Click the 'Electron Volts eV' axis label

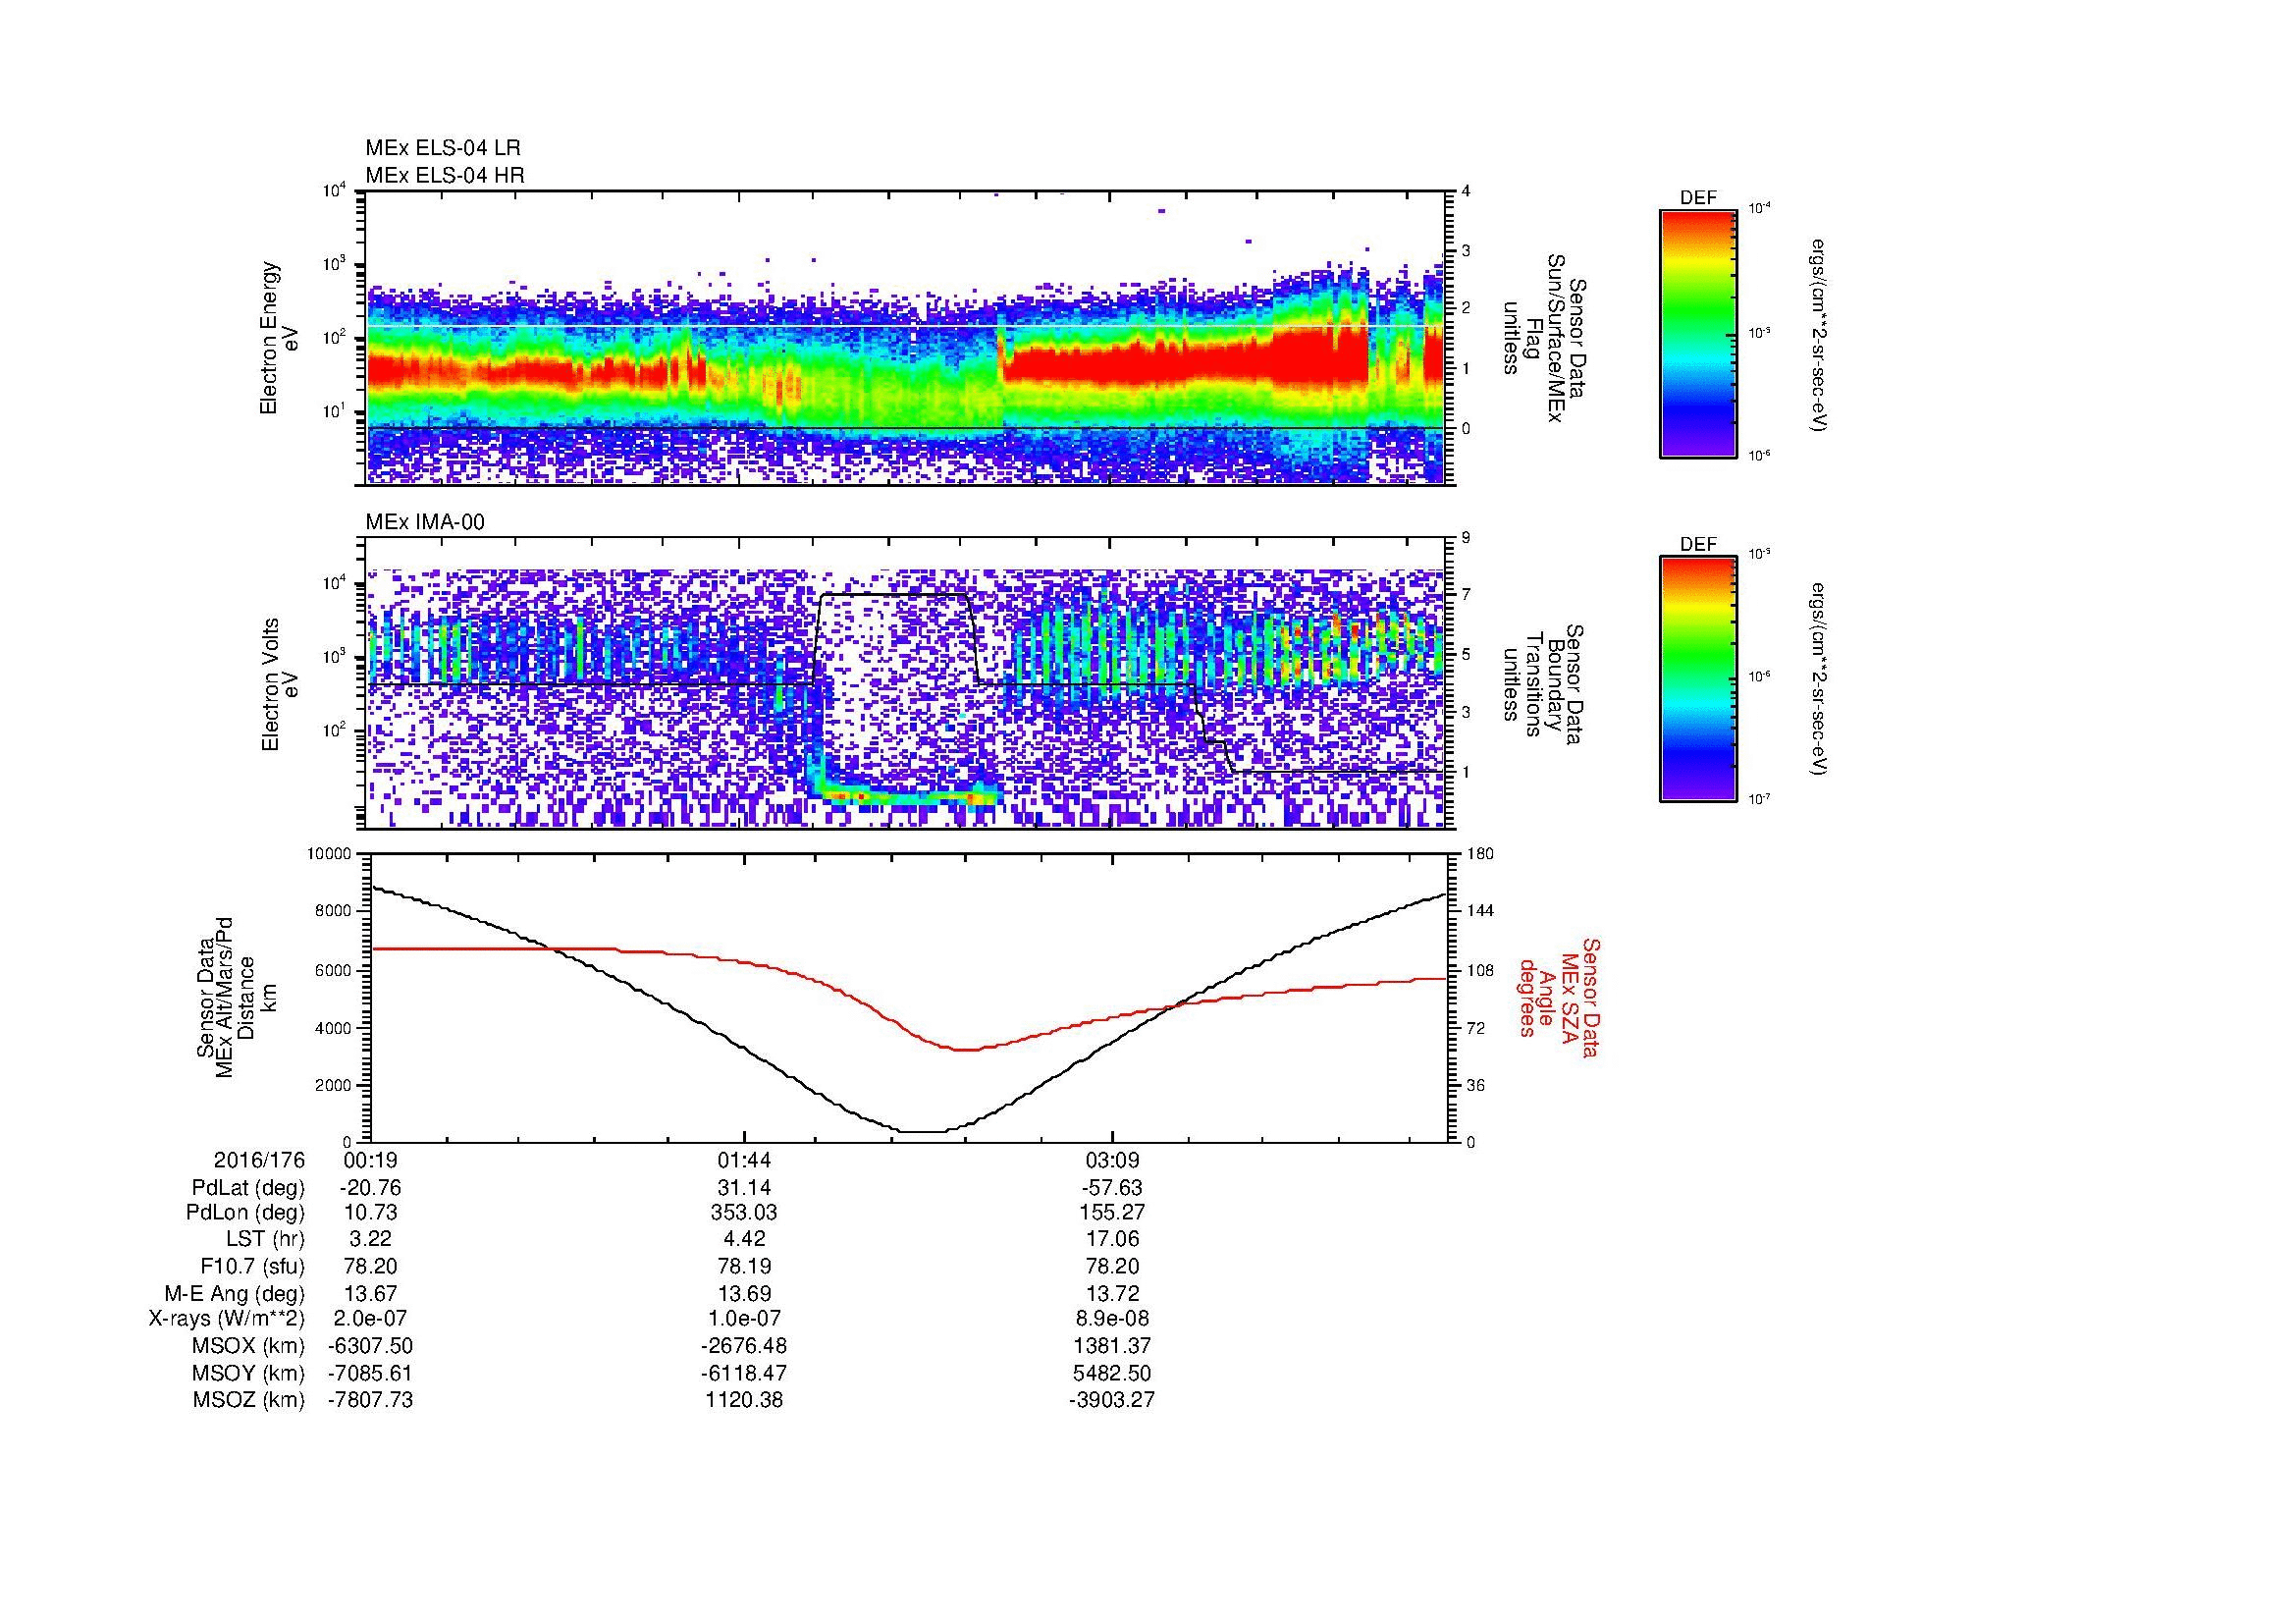tap(279, 684)
